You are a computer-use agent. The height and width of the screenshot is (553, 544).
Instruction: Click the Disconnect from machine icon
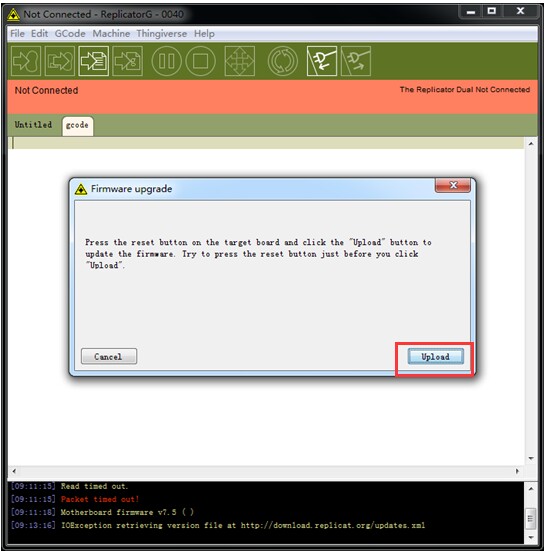(x=356, y=61)
